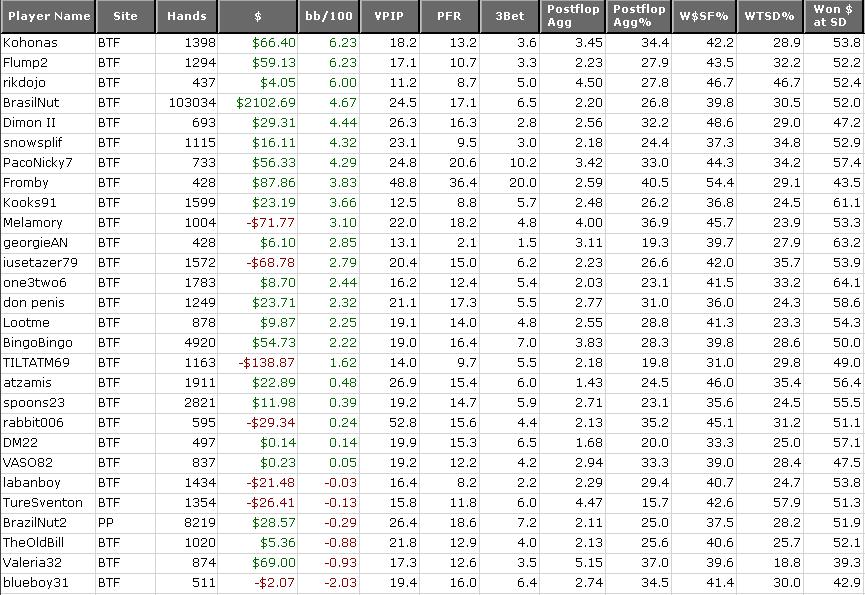Select player BrazilNut2
Viewport: 865px width, 595px height.
pos(36,522)
